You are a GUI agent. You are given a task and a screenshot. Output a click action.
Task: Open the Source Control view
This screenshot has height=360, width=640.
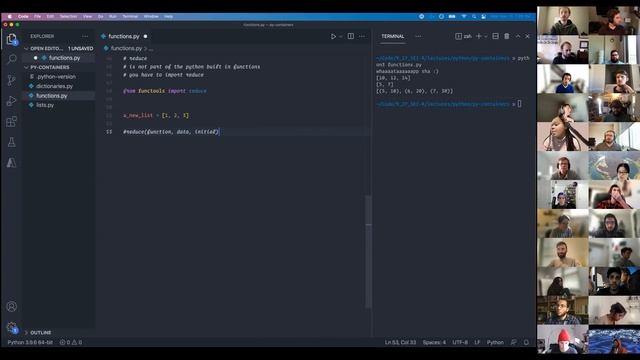pyautogui.click(x=11, y=80)
